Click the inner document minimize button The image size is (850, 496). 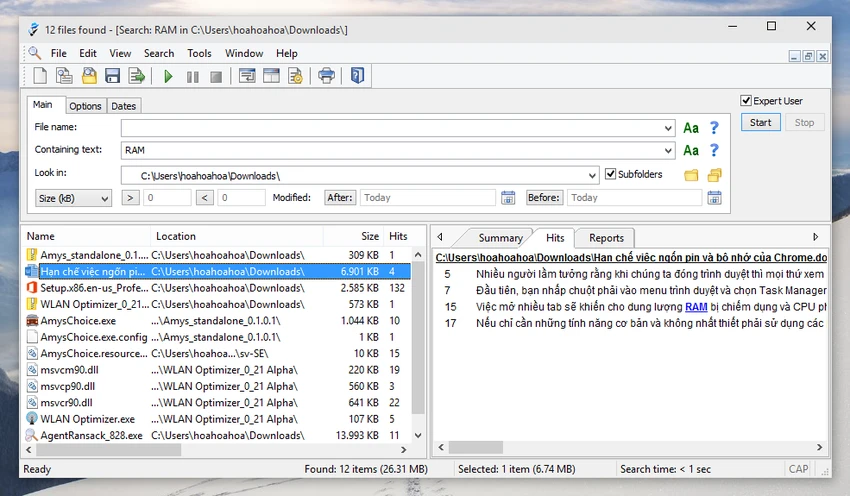click(x=795, y=56)
